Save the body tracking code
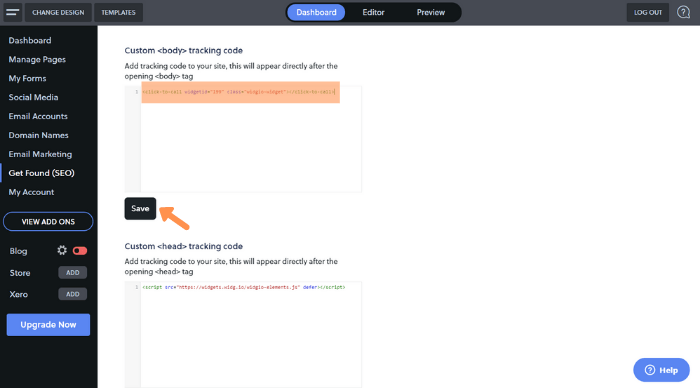700x388 pixels. coord(140,209)
